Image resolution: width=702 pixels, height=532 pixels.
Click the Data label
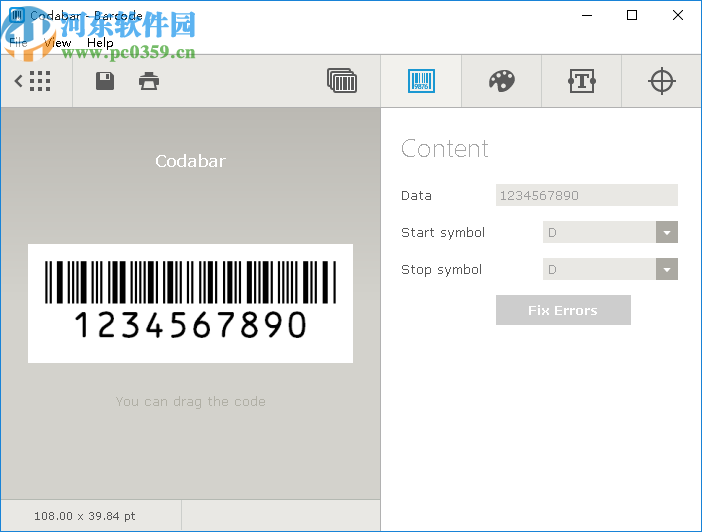[416, 196]
